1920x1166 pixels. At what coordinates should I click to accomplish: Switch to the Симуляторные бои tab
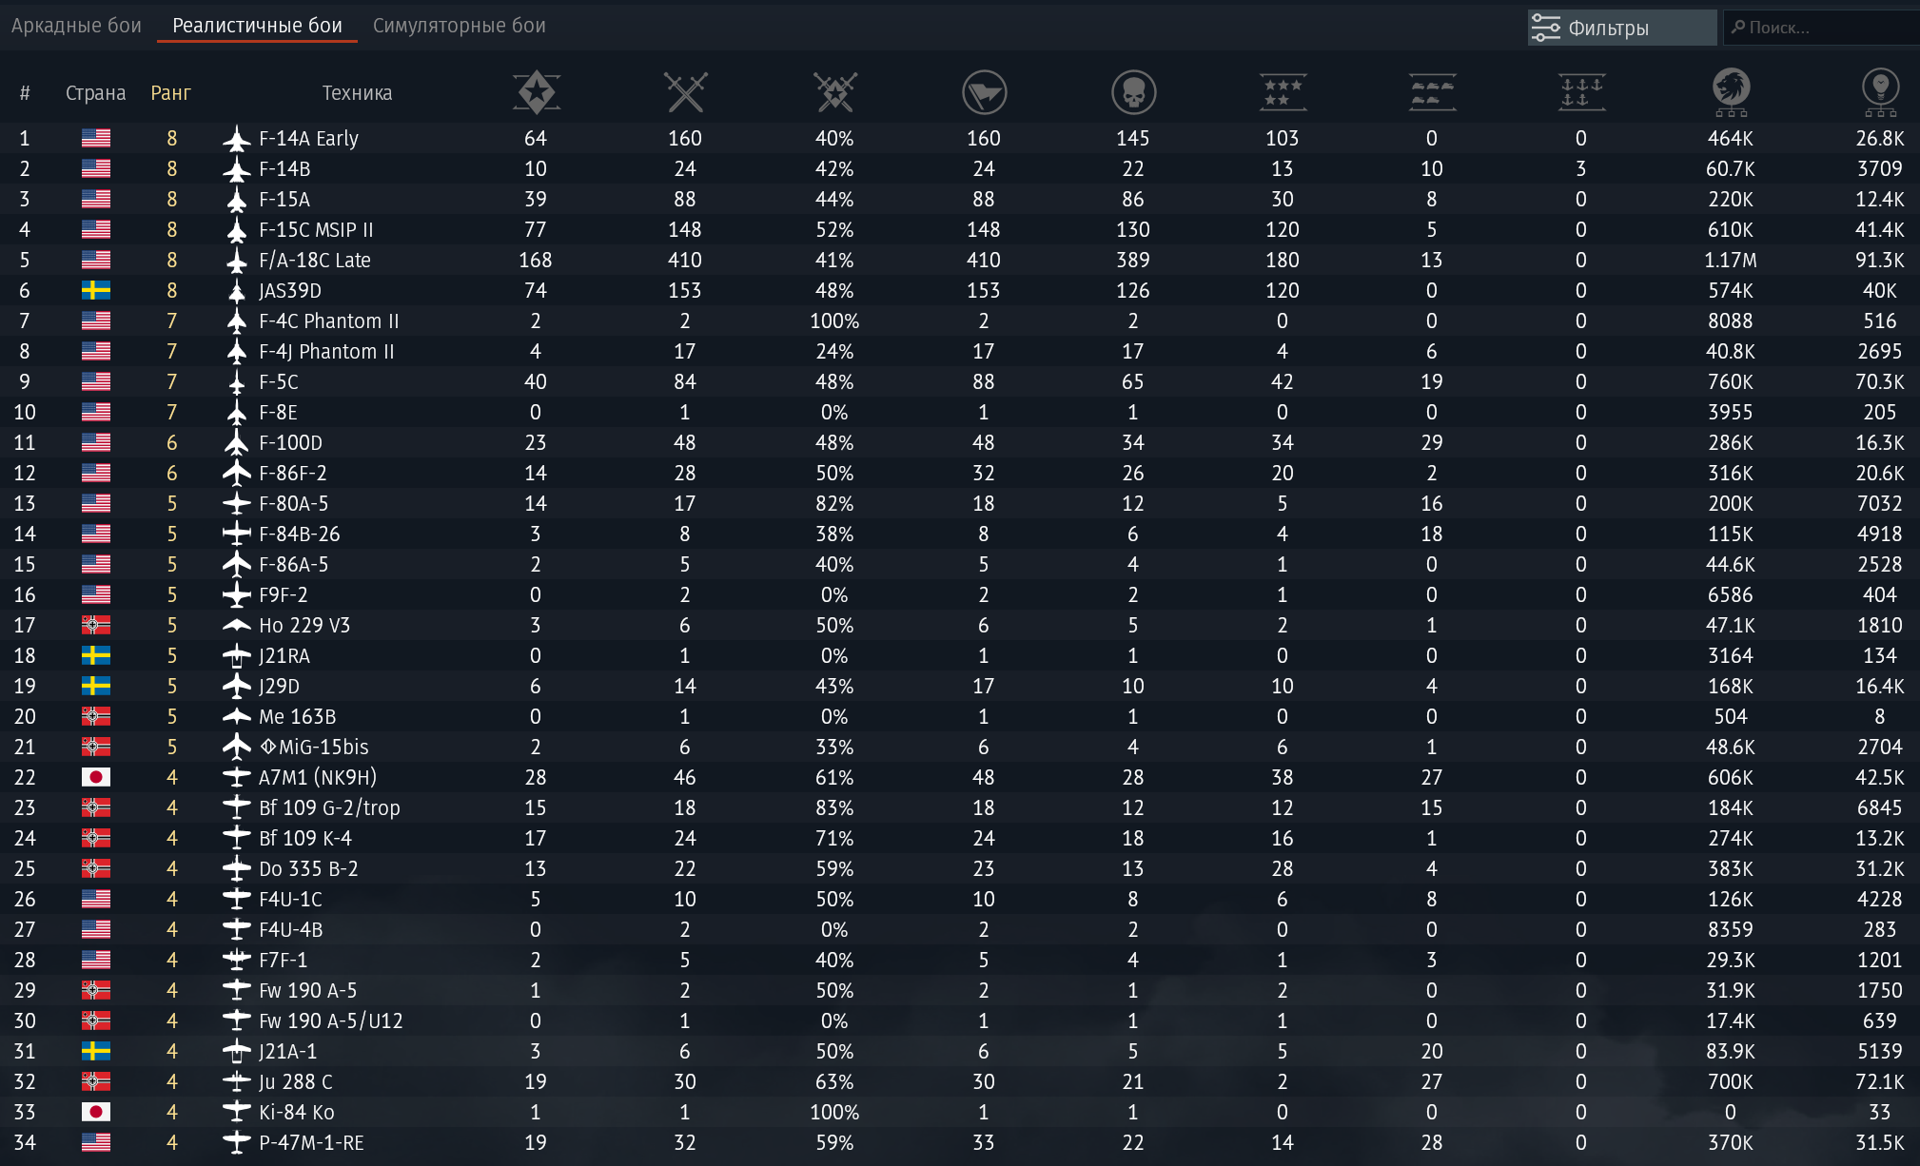[459, 25]
